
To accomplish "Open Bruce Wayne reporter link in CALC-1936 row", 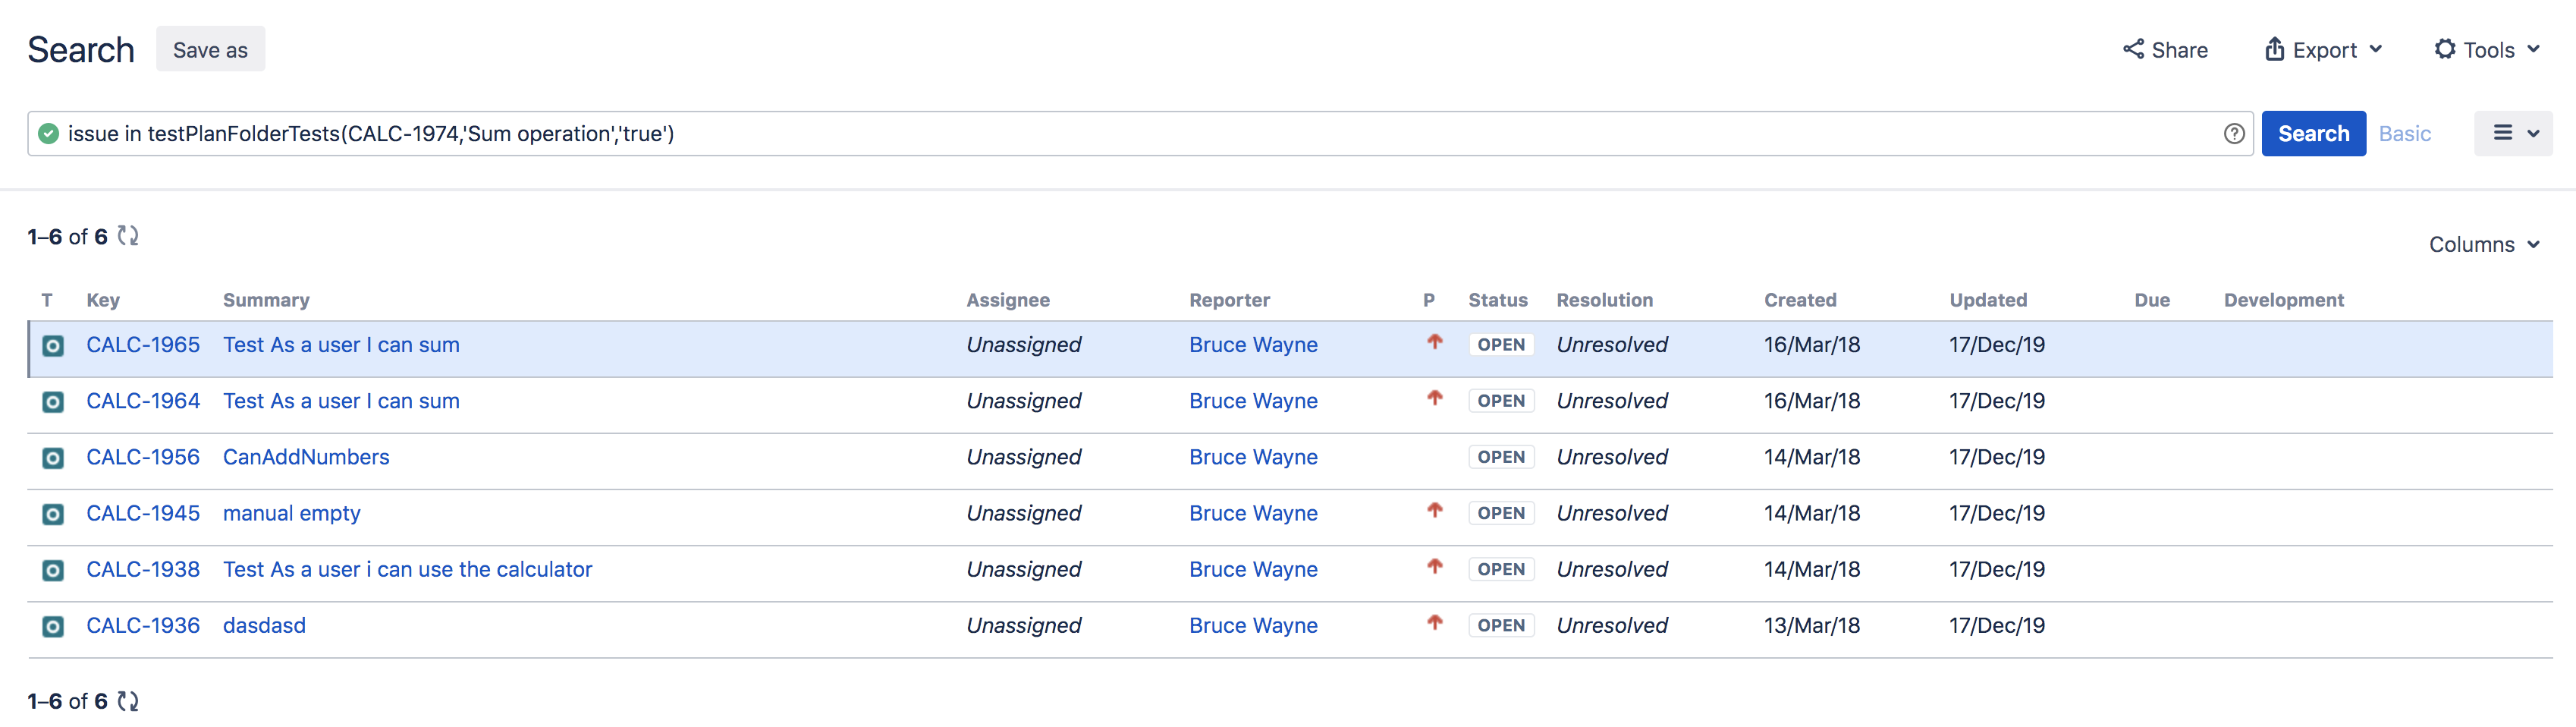I will tap(1253, 625).
